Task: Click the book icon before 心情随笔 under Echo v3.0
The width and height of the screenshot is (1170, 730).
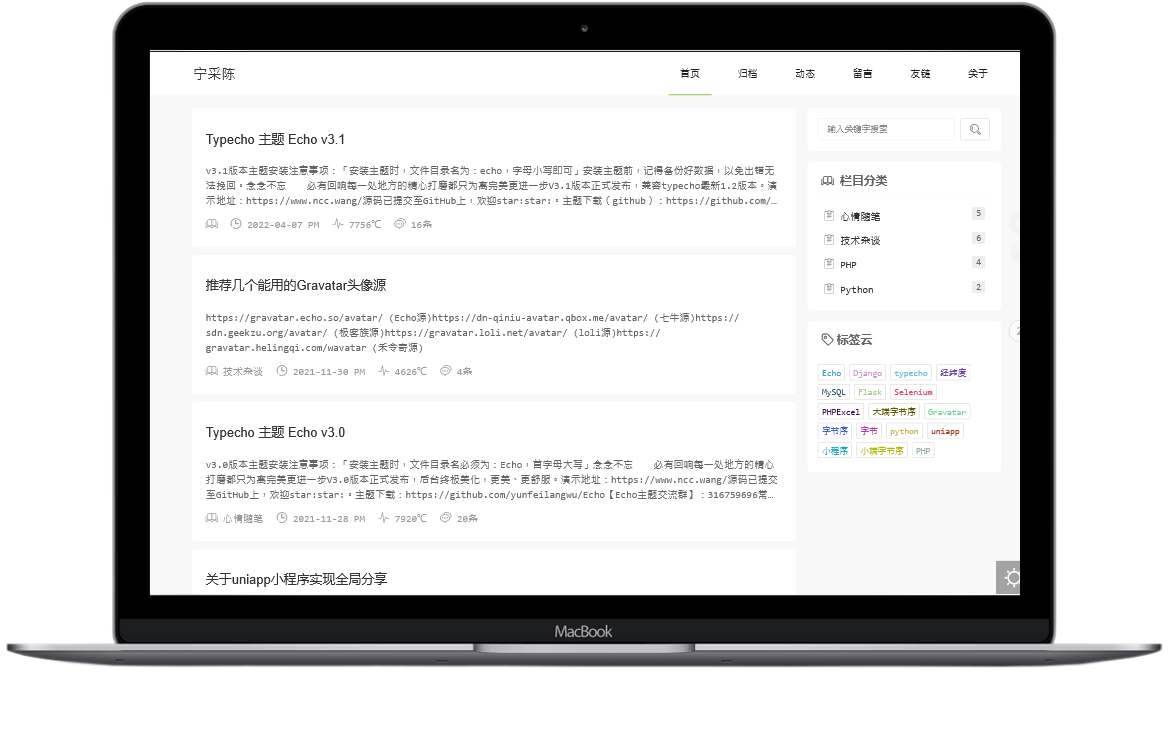Action: (x=212, y=518)
